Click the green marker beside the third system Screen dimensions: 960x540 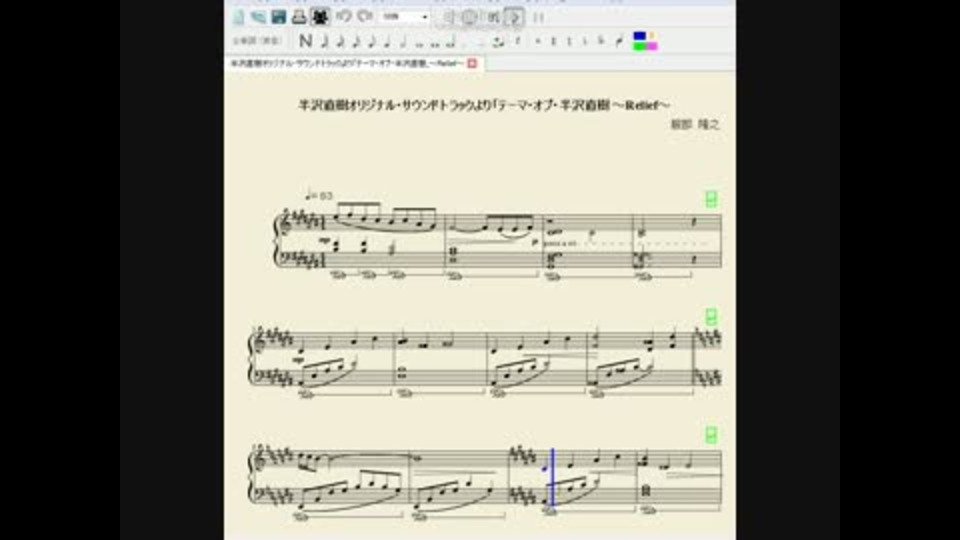[711, 435]
